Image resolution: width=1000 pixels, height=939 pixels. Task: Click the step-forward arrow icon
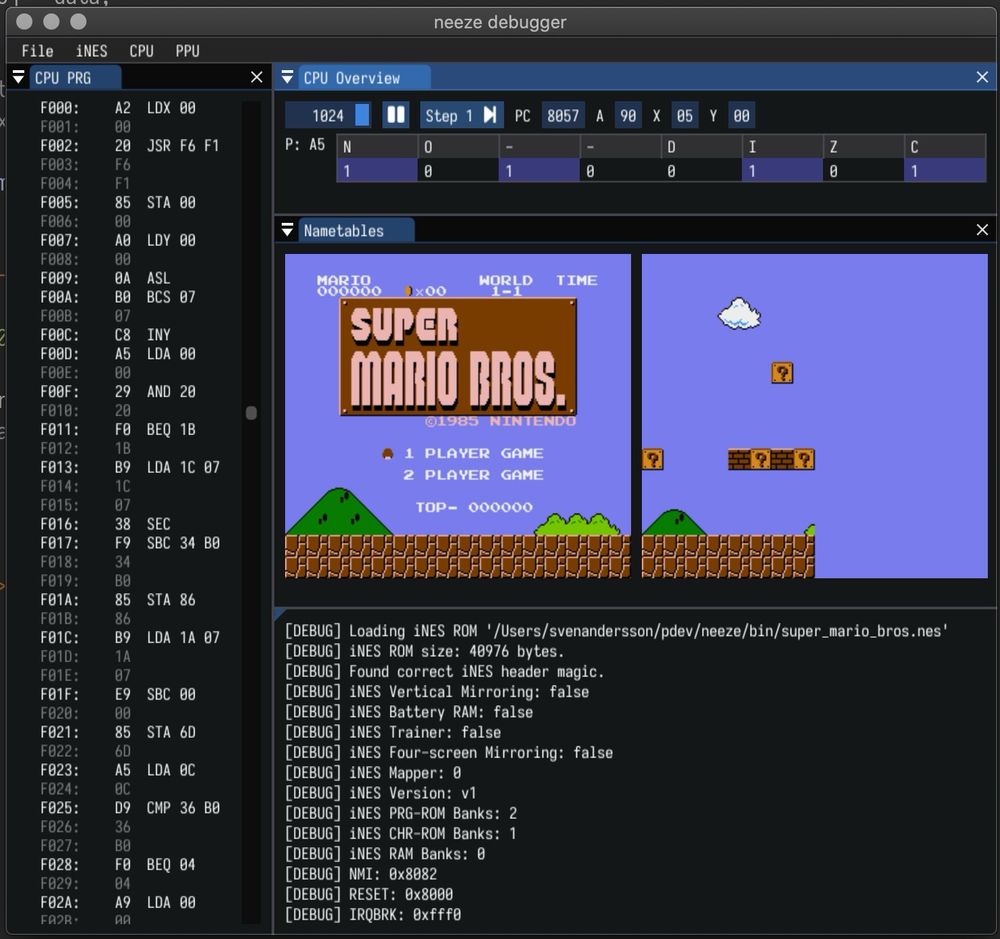pos(490,115)
